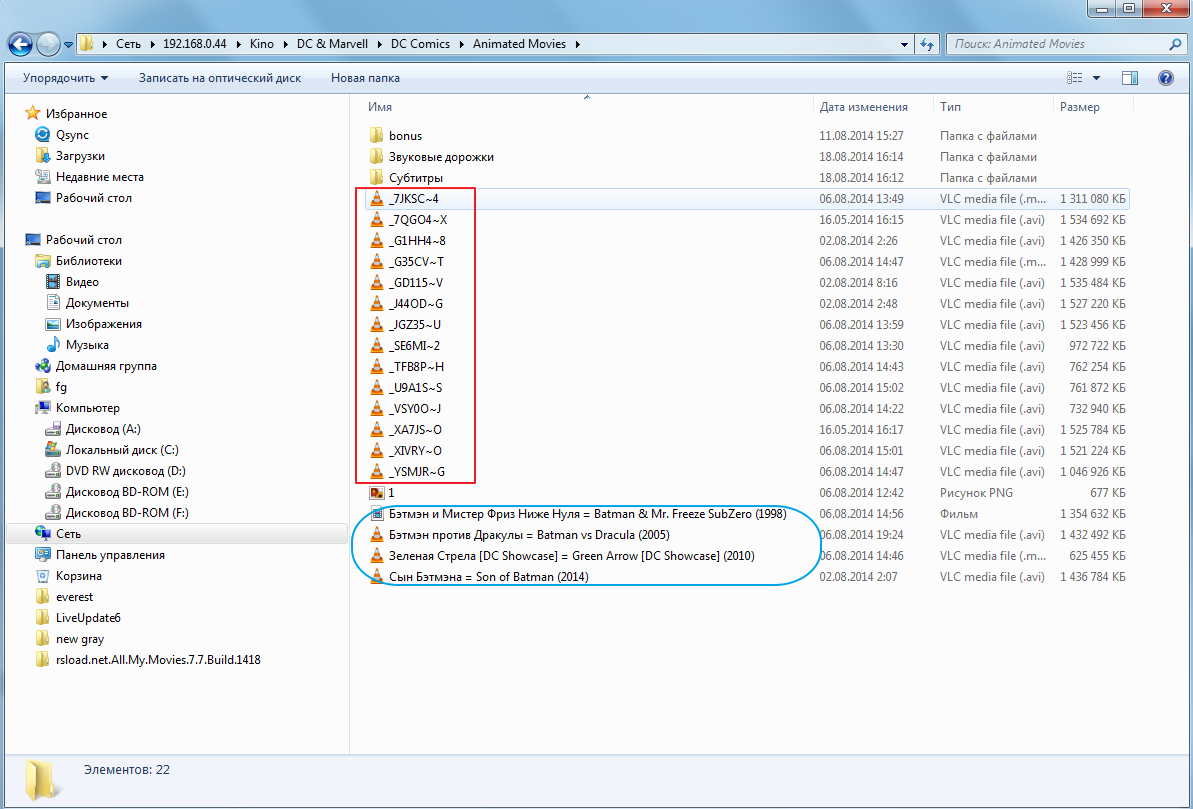Viewport: 1193px width, 809px height.
Task: Select the PNG image file '1'
Action: [x=382, y=493]
